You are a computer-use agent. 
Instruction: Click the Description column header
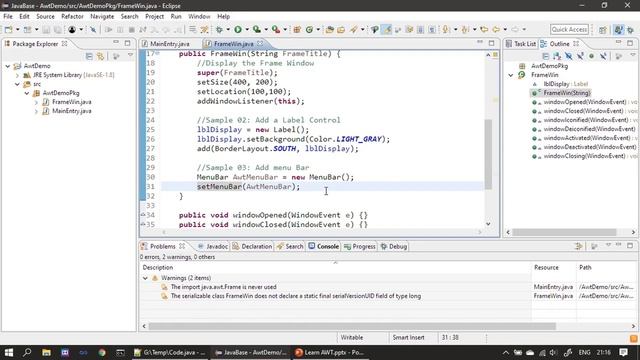click(158, 267)
